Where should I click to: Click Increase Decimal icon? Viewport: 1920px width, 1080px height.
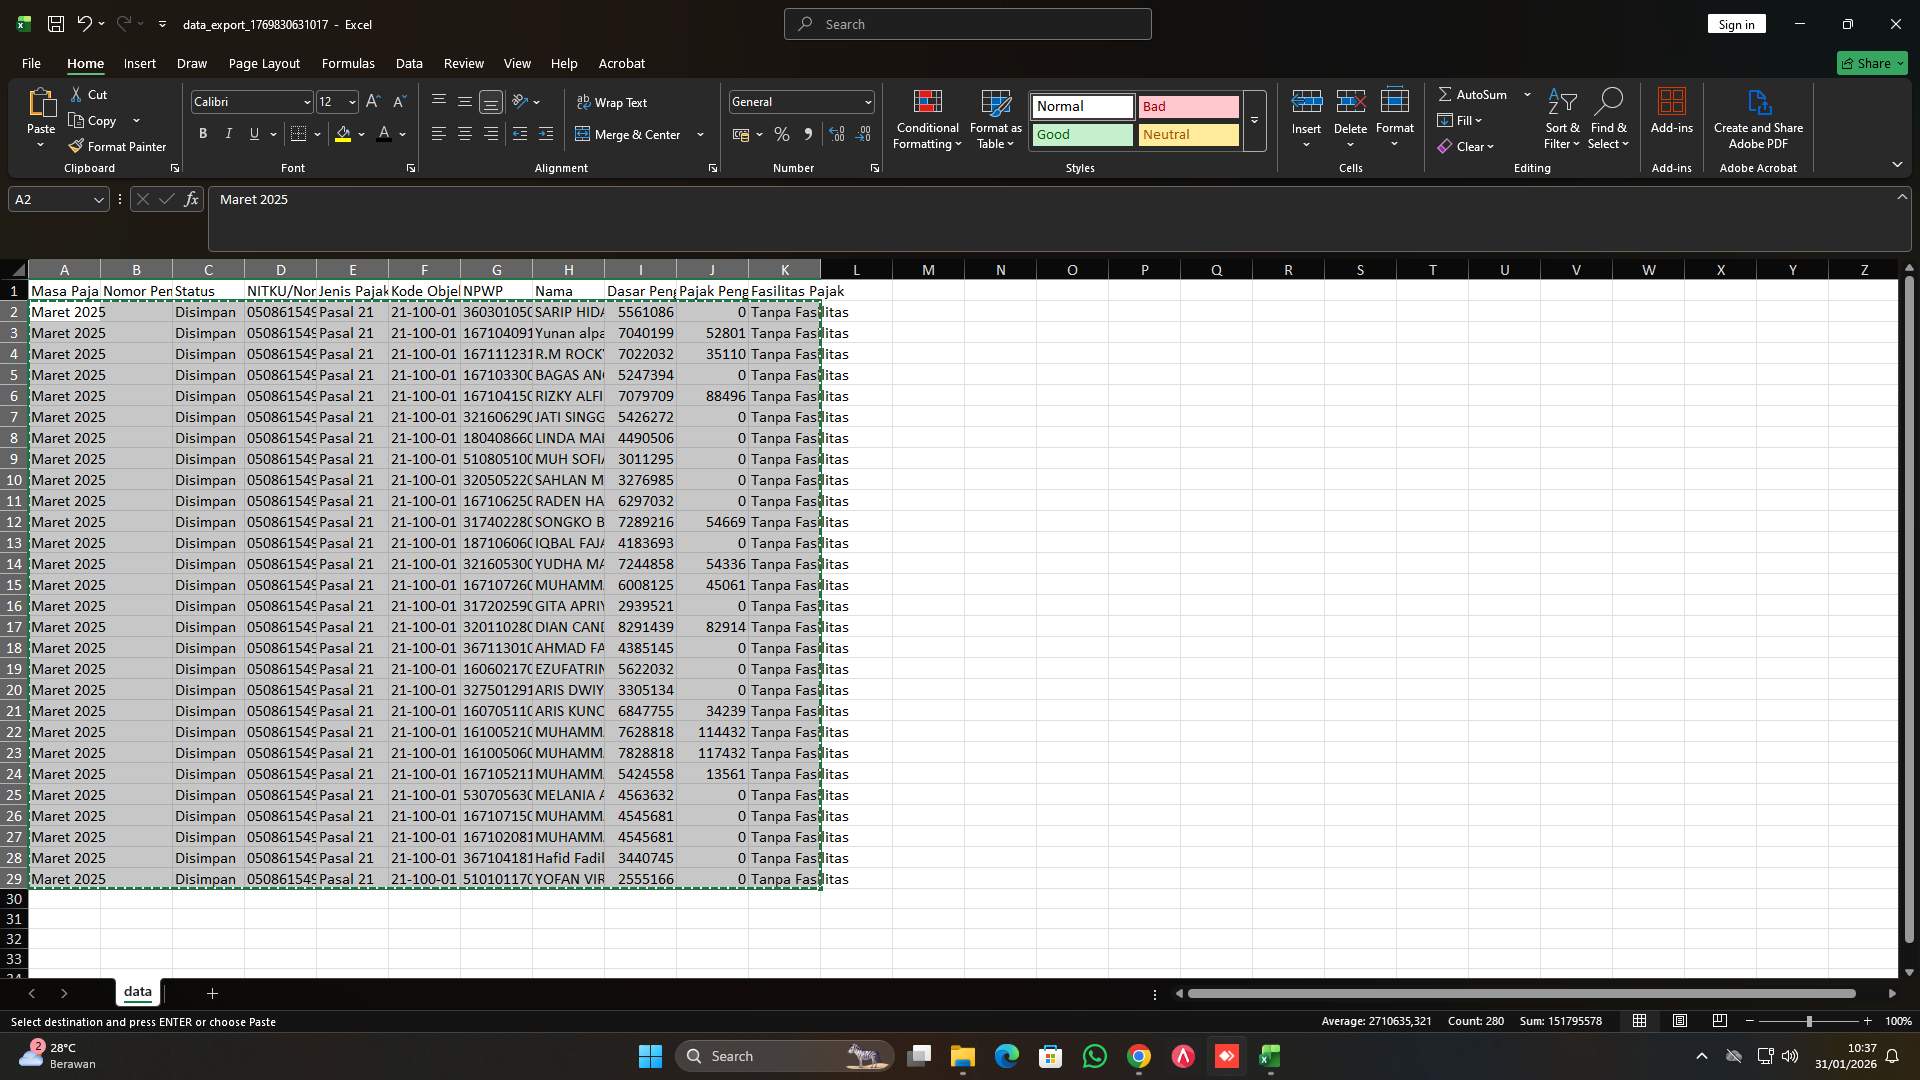[x=837, y=134]
